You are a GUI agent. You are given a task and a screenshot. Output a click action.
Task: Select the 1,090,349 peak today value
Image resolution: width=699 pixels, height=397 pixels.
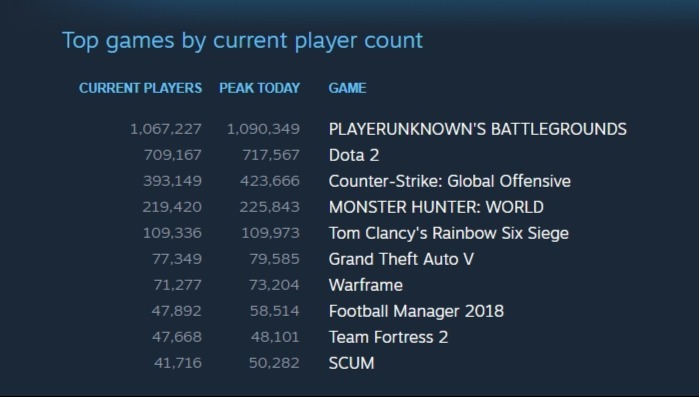tap(263, 129)
